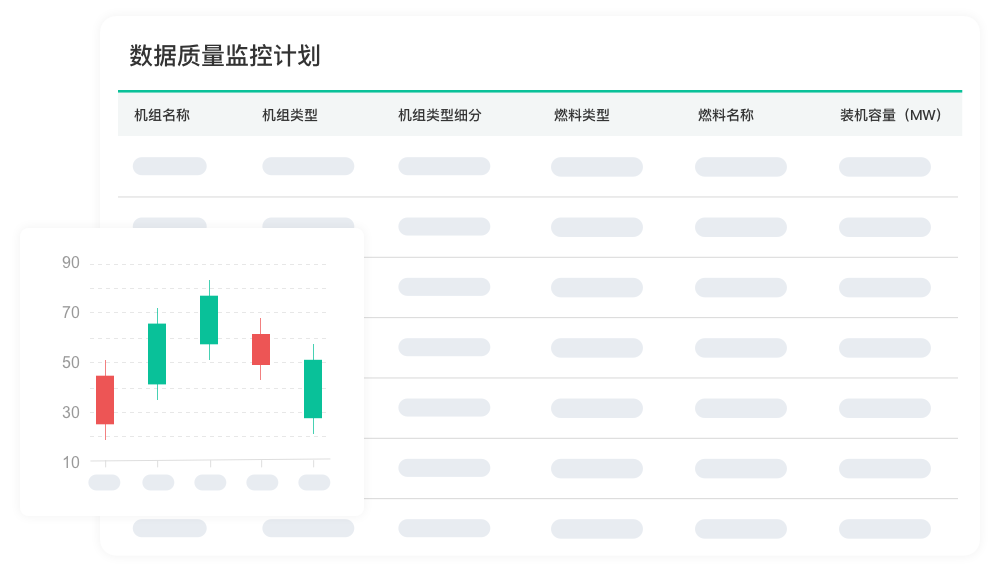Click the second green candlestick bar
The height and width of the screenshot is (576, 1000).
coord(157,354)
